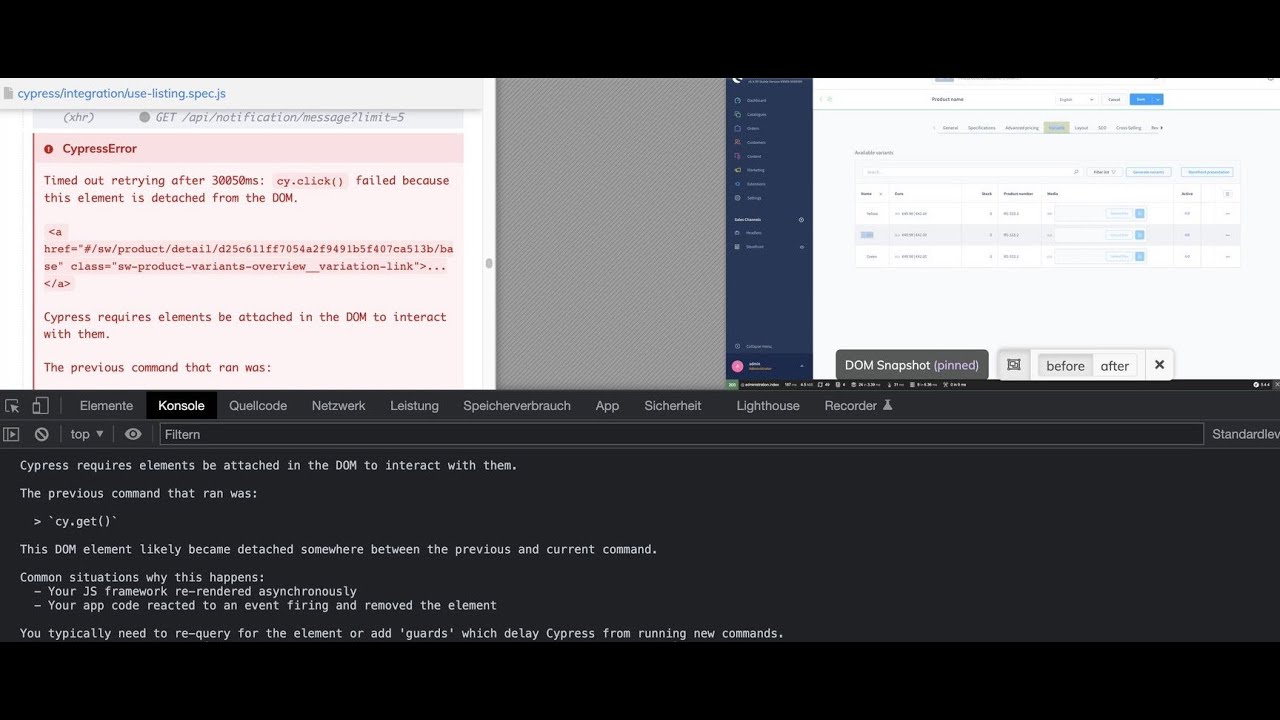Clear console with the ban icon
This screenshot has height=720, width=1280.
42,434
